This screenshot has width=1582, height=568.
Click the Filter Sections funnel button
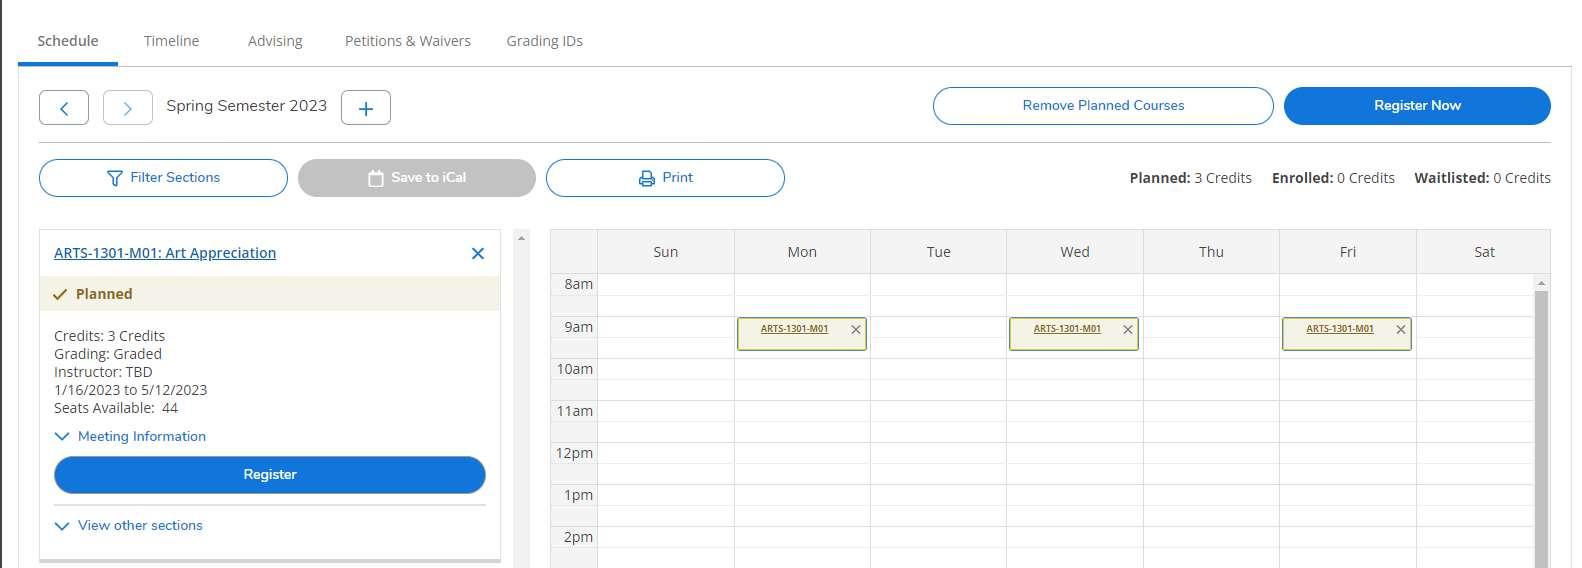point(163,178)
